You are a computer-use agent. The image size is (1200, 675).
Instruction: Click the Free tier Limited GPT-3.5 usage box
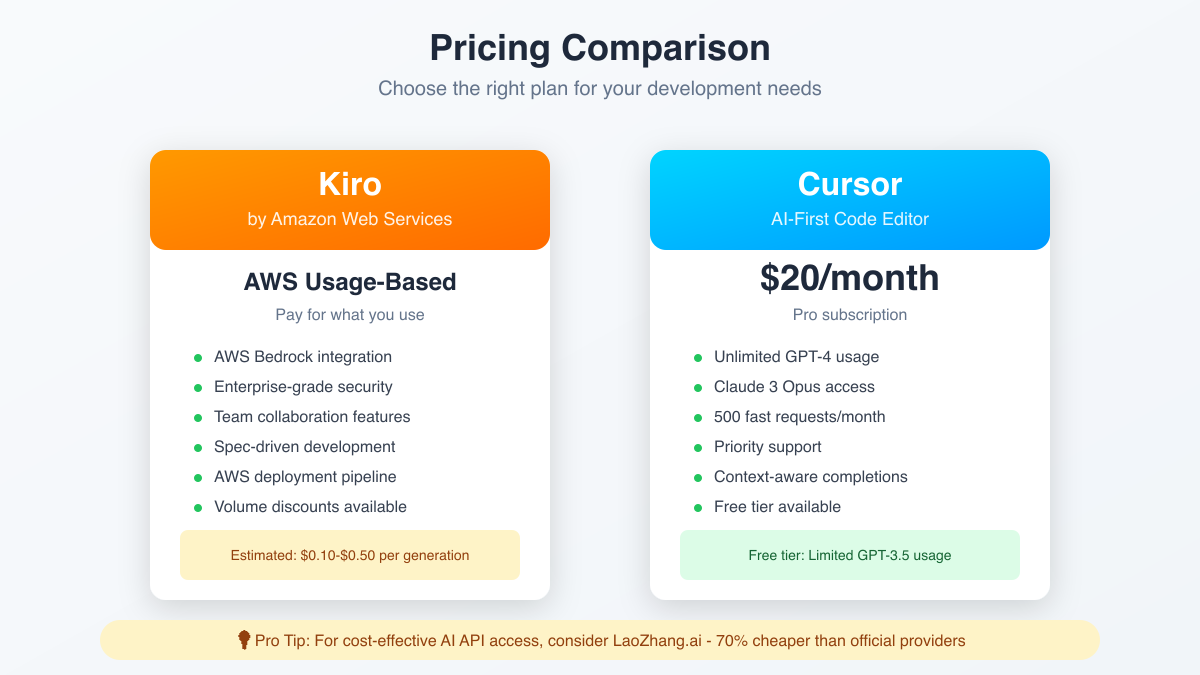pos(850,555)
